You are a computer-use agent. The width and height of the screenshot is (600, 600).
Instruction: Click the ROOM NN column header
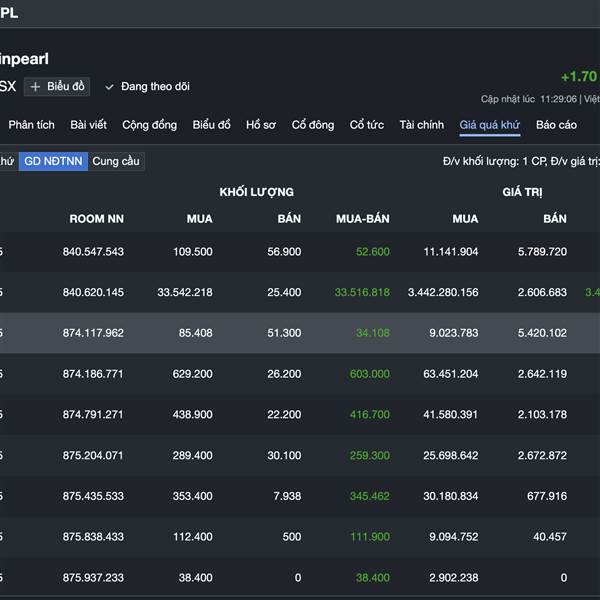[96, 219]
